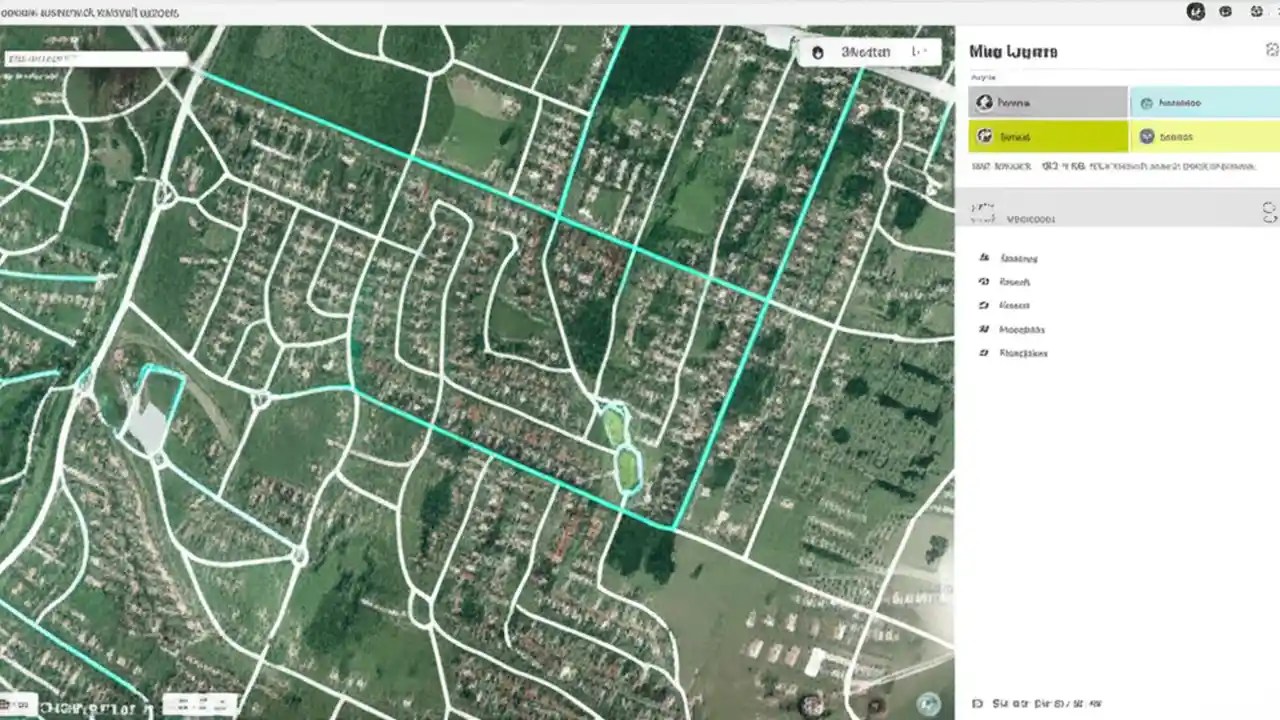Click the location pin icon on the Westerton marker
The height and width of the screenshot is (720, 1280).
[818, 52]
